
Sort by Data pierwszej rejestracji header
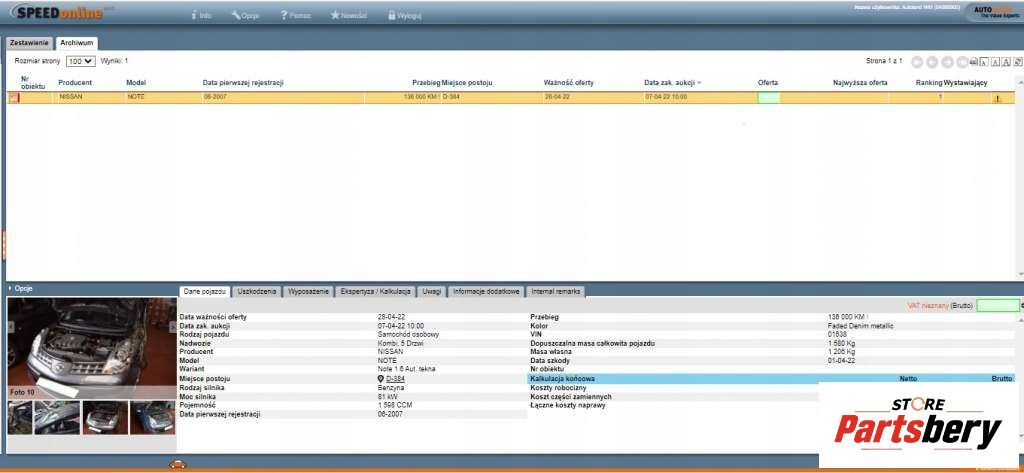coord(243,83)
